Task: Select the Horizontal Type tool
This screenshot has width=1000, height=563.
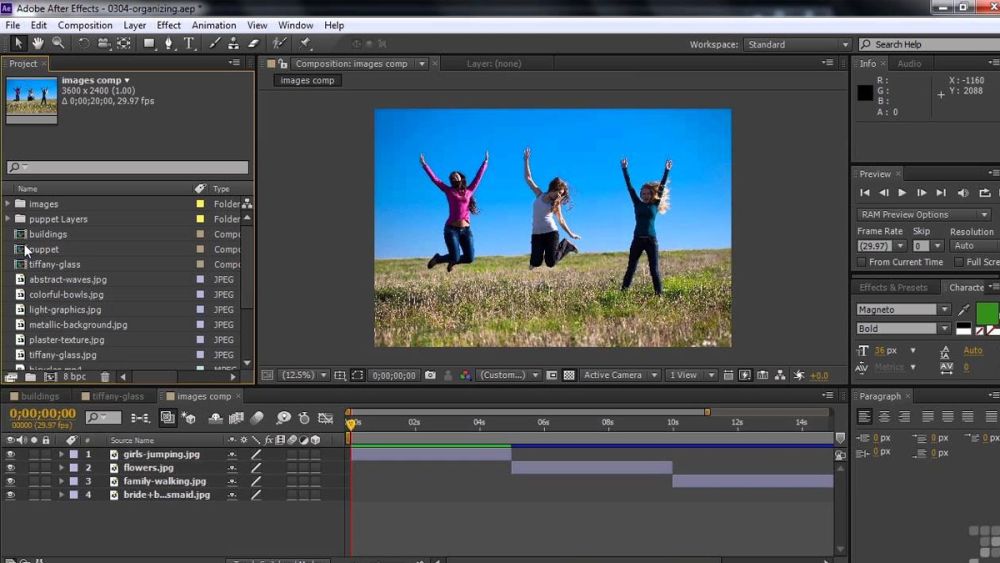Action: tap(189, 43)
